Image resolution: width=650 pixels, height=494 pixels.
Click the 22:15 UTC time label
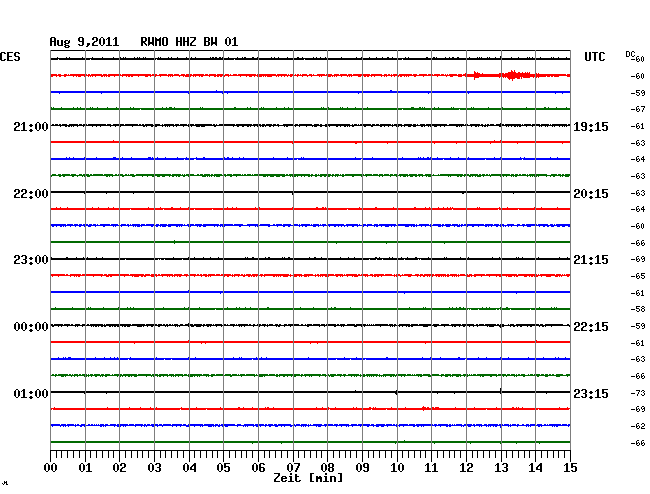[591, 327]
